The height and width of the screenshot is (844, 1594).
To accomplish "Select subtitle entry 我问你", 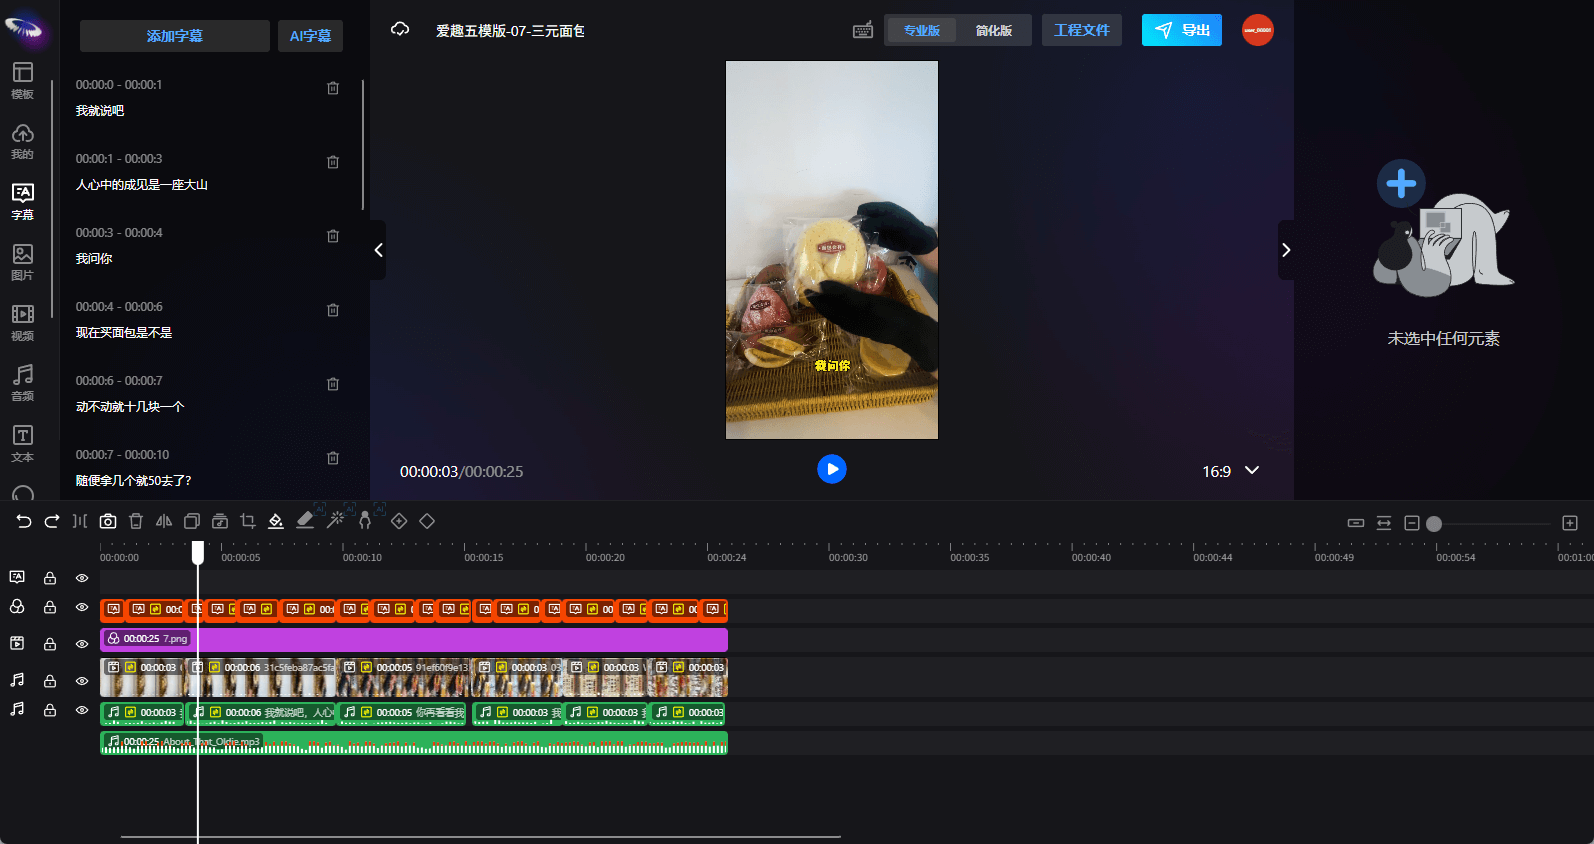I will (94, 259).
